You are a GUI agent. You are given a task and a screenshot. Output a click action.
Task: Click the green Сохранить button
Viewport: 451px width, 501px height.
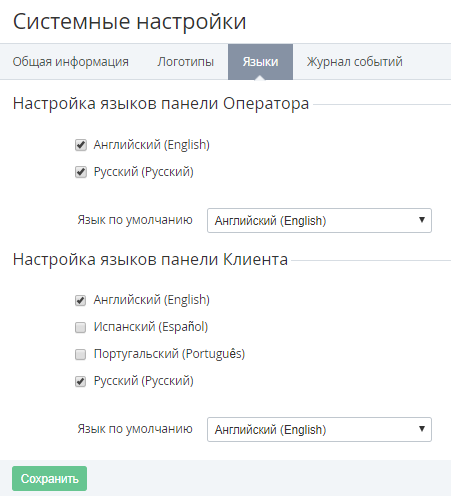click(49, 478)
